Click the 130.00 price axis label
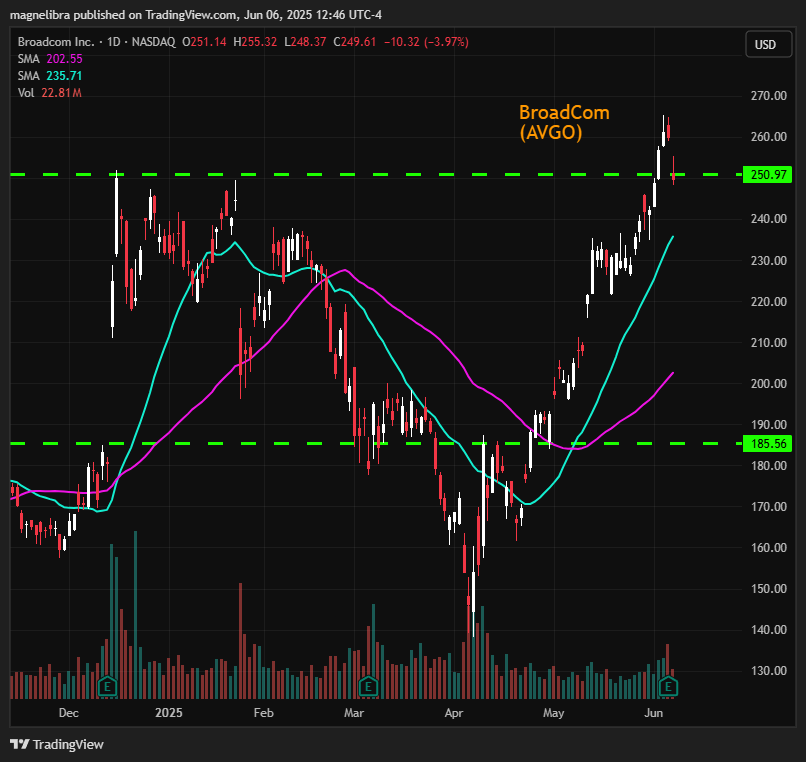 768,671
